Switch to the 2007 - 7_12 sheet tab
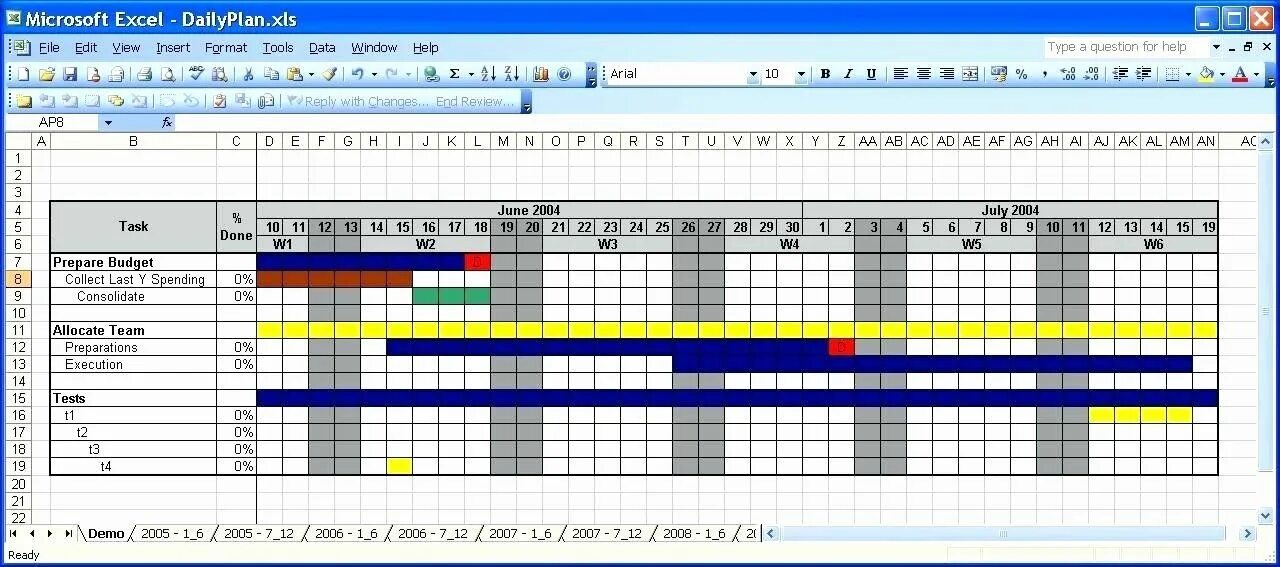The image size is (1280, 567). [x=607, y=534]
